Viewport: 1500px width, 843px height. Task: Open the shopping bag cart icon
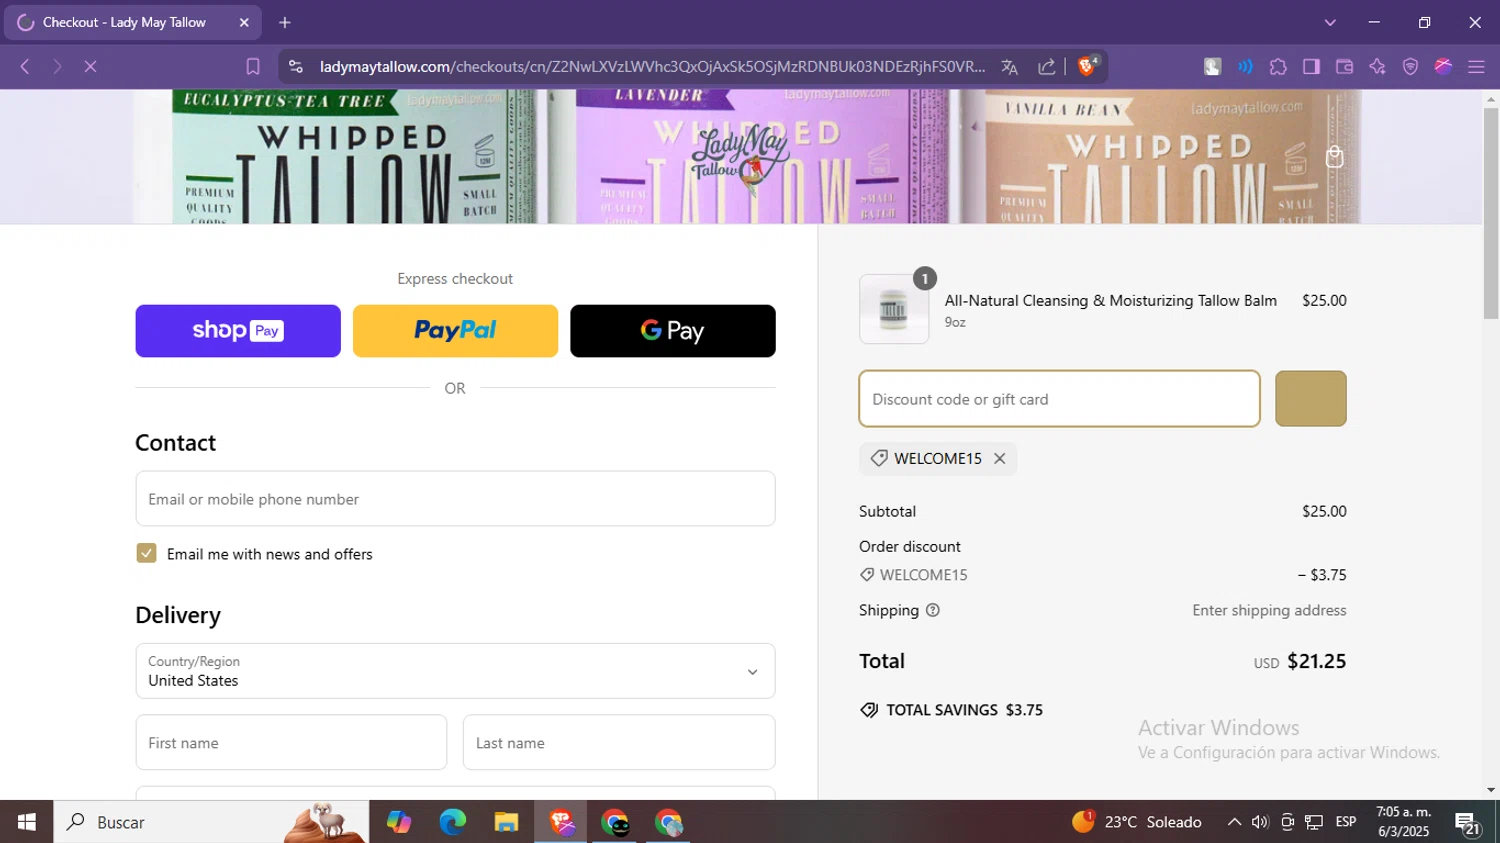coord(1334,157)
